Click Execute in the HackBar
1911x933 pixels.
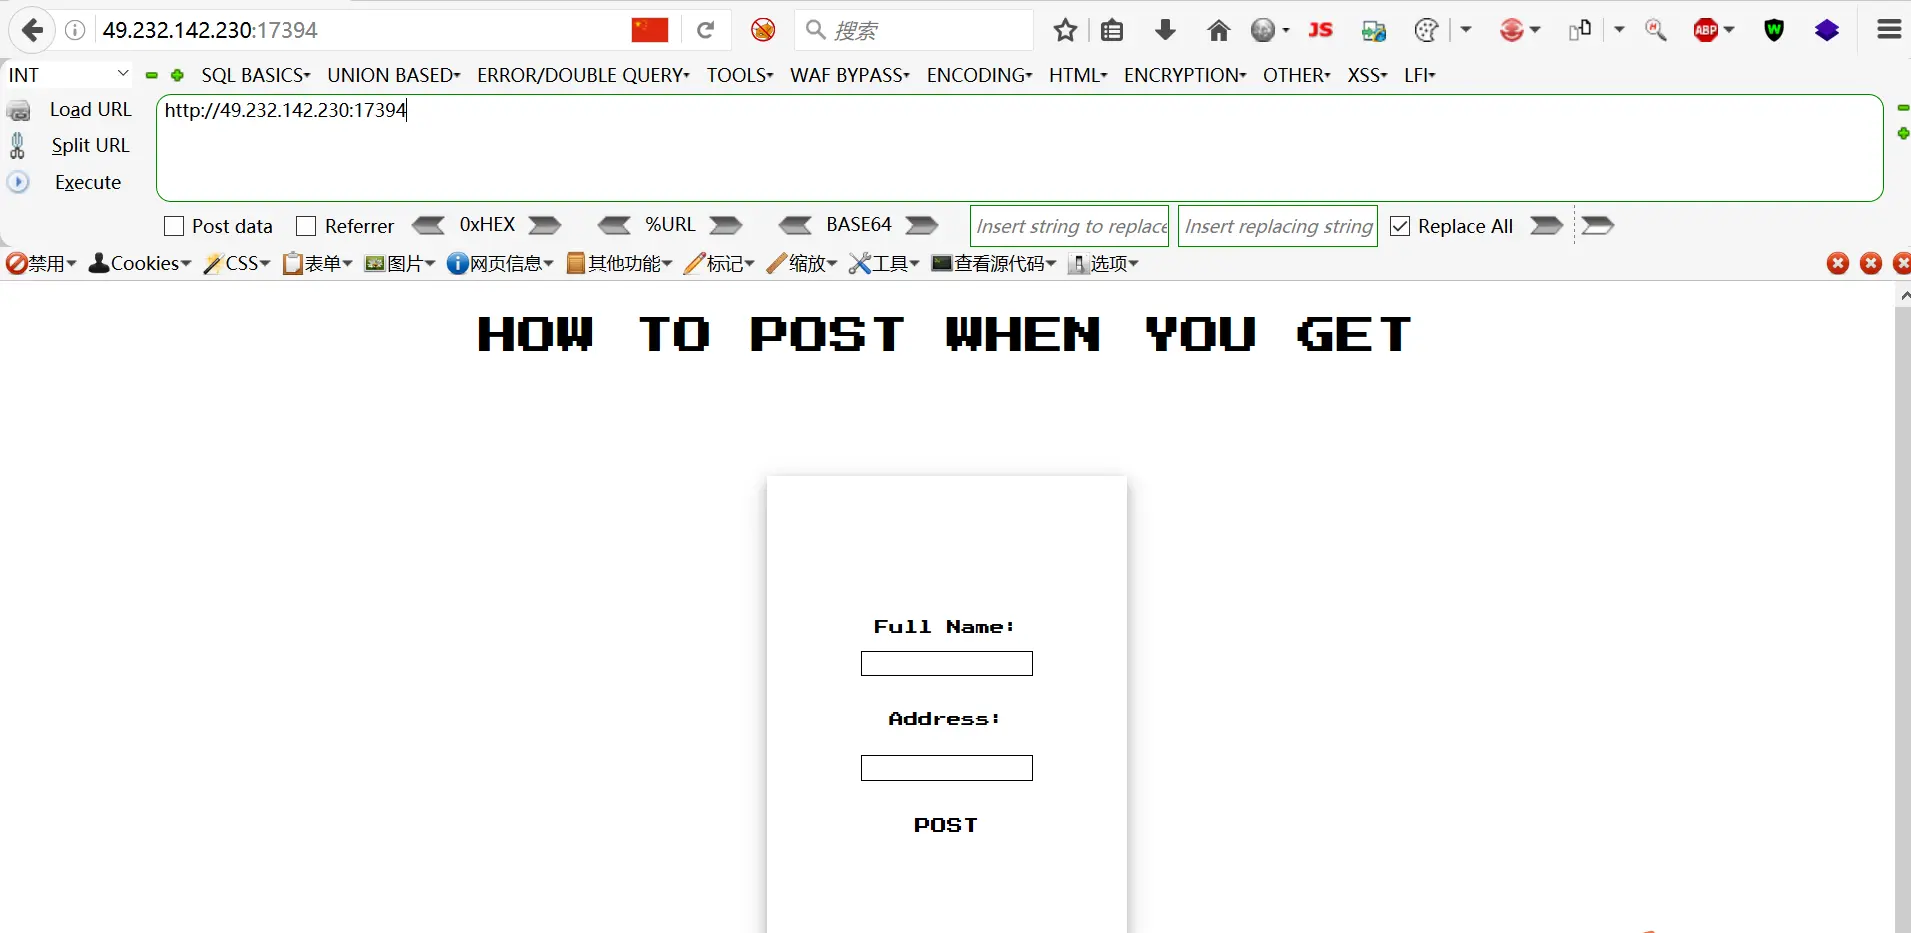point(87,182)
